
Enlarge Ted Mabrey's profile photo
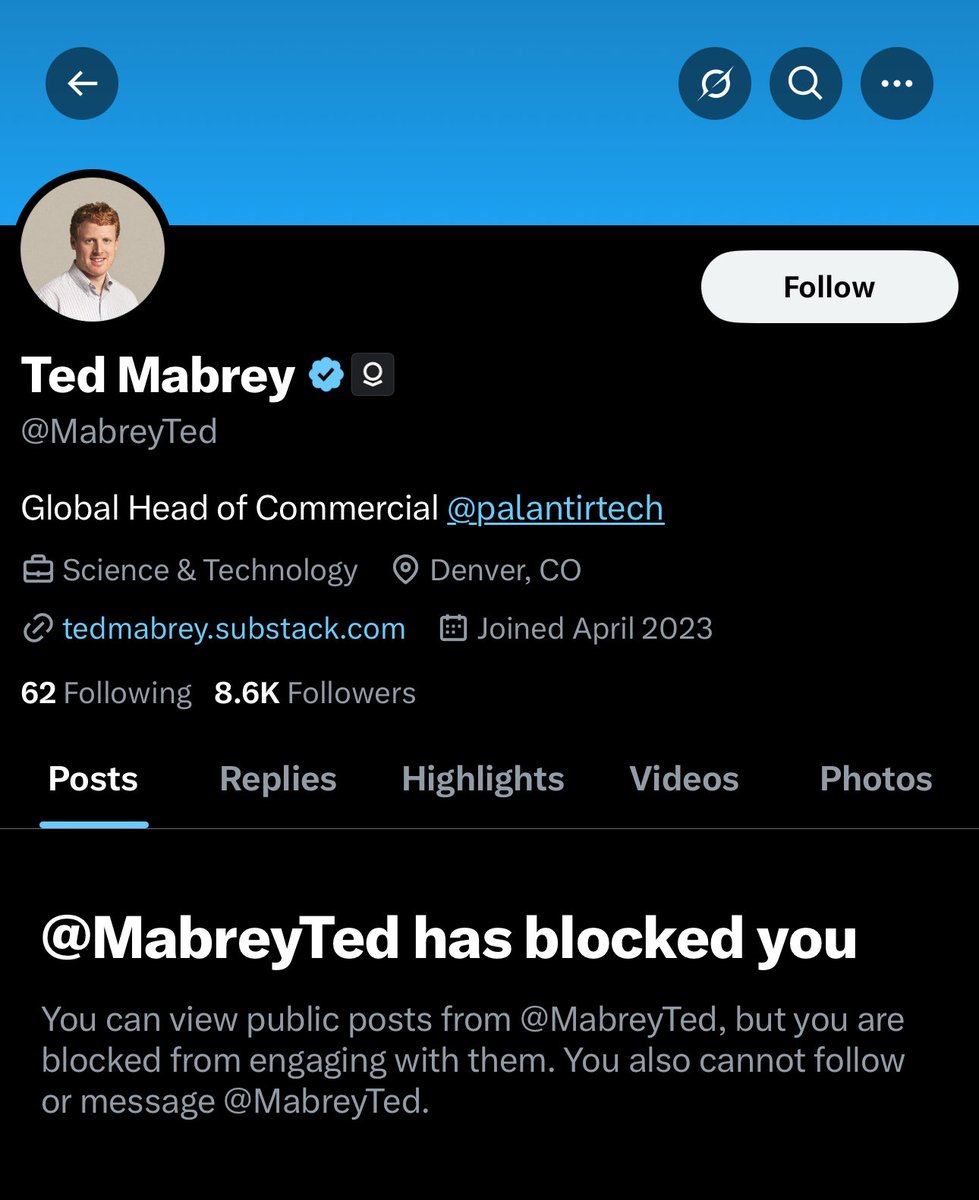click(x=92, y=250)
